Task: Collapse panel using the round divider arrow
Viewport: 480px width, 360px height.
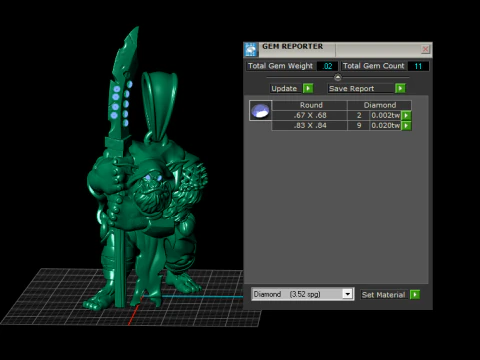Action: coord(338,78)
